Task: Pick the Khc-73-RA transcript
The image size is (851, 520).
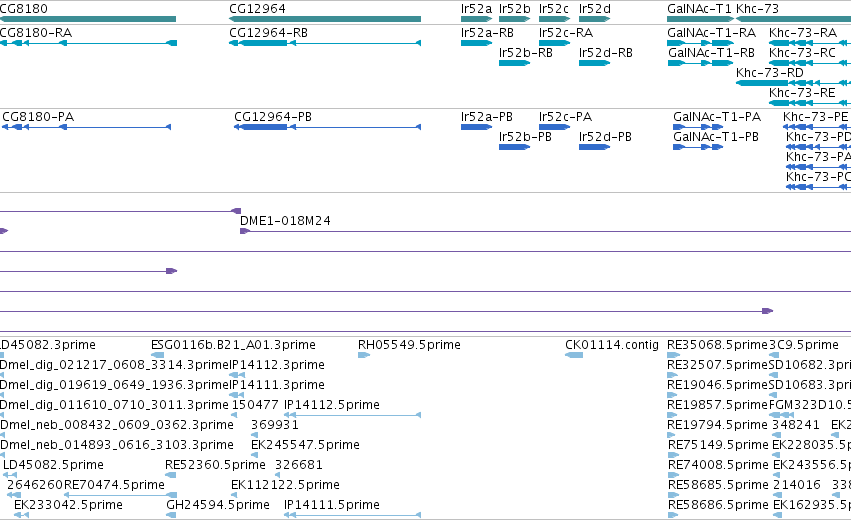Action: click(810, 43)
